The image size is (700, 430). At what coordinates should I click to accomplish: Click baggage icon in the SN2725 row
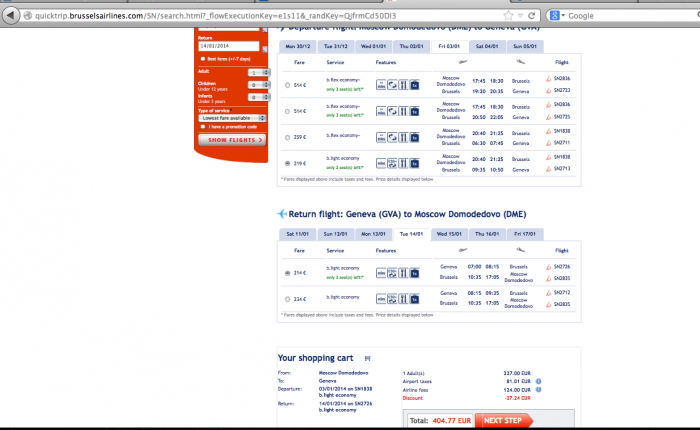[x=415, y=111]
